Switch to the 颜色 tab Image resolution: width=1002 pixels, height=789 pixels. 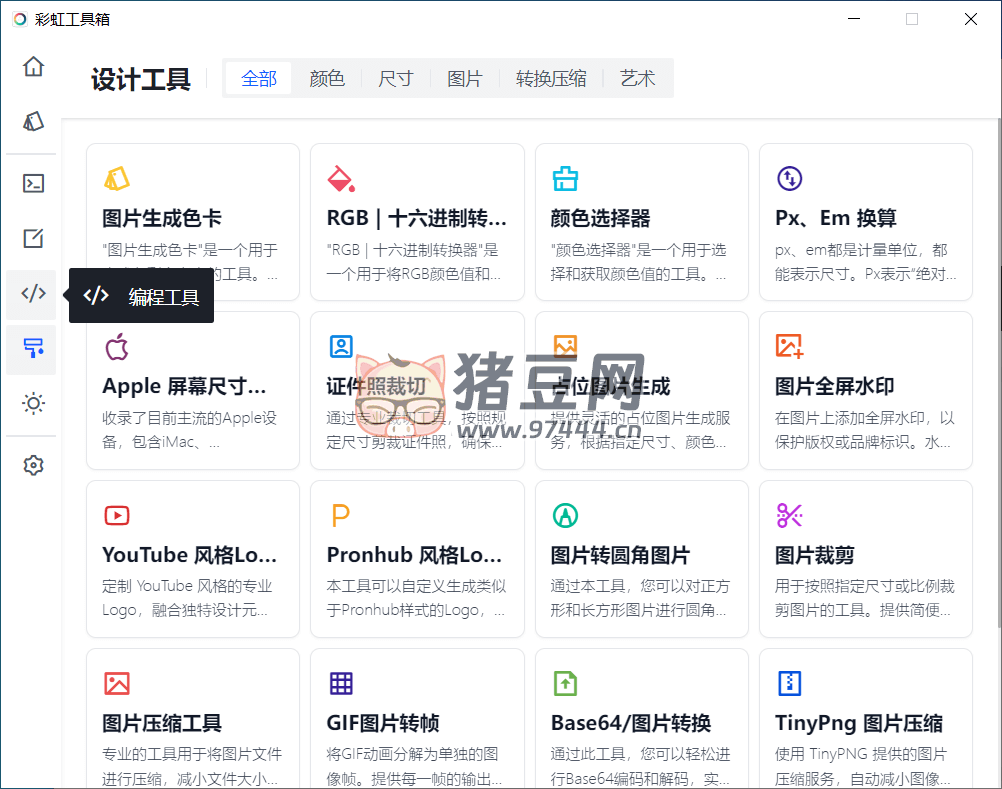pos(327,79)
